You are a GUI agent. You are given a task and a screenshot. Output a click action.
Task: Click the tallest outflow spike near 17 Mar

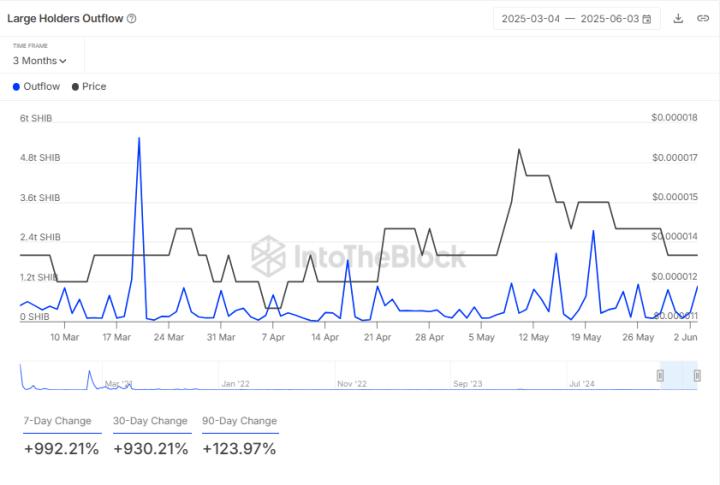[138, 139]
